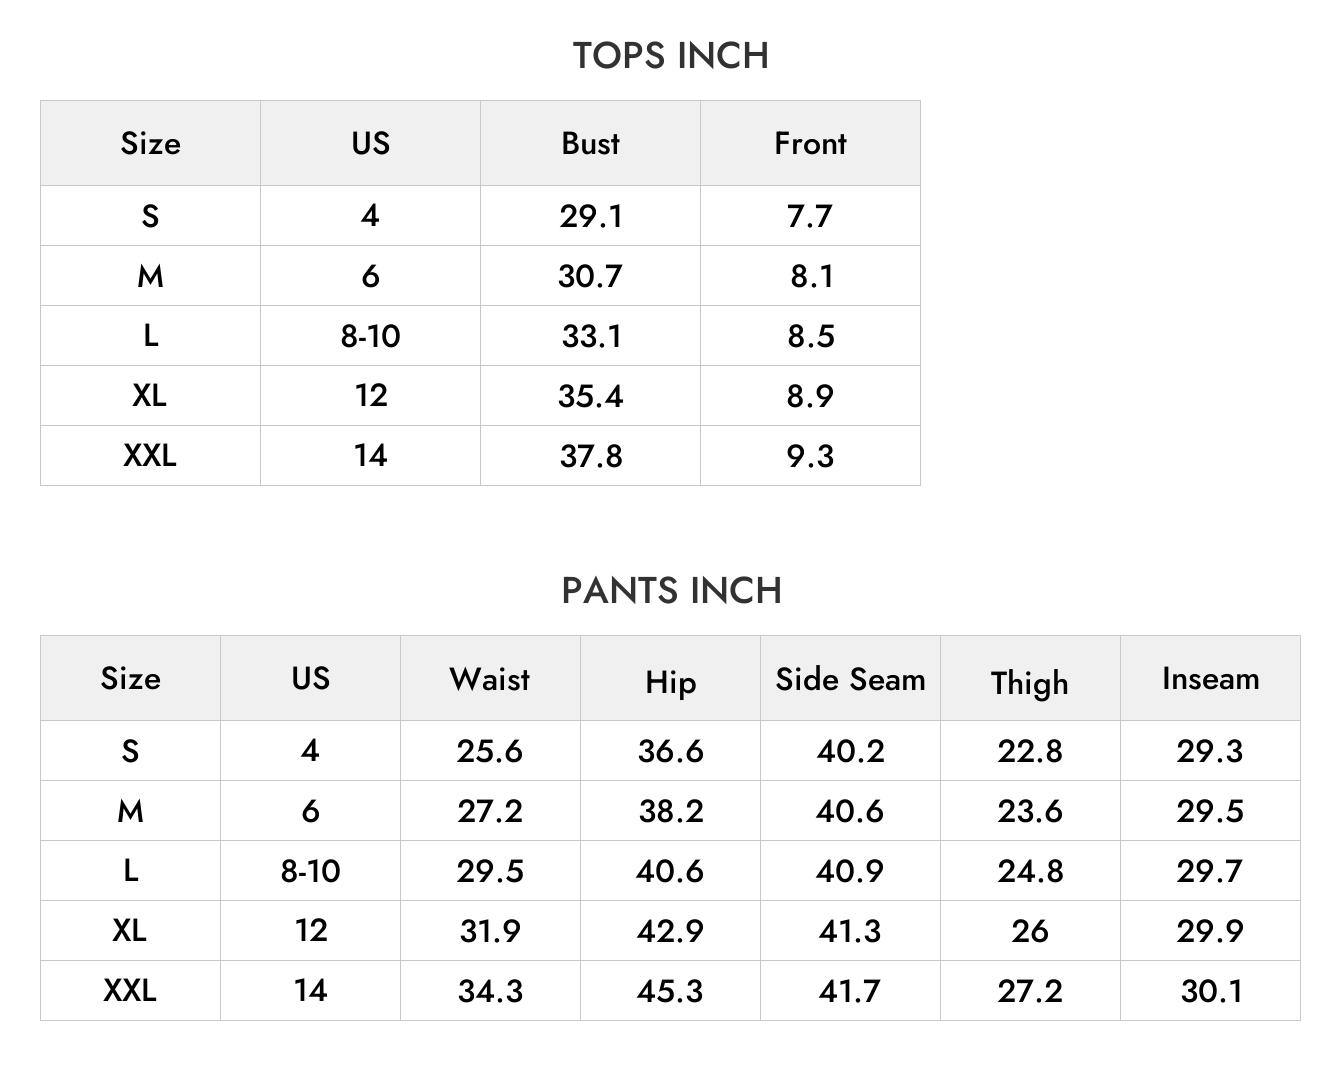Click the 40.9 side seam value
Viewport: 1340px width, 1090px height.
[x=850, y=871]
